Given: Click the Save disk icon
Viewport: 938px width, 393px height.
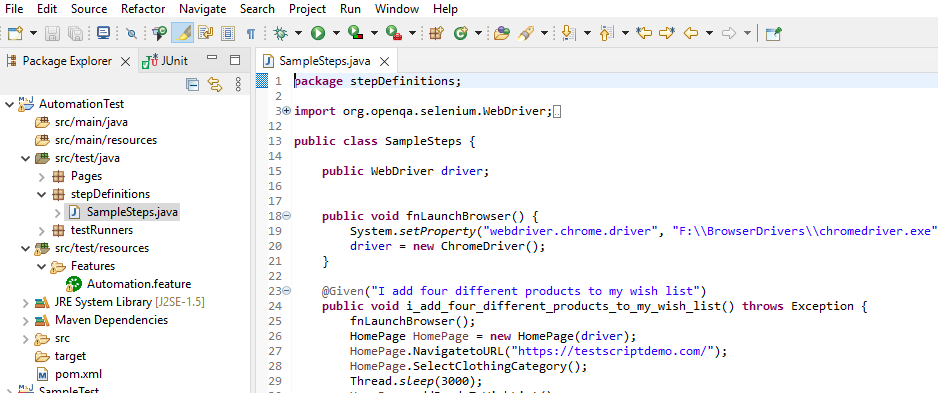Looking at the screenshot, I should [53, 33].
